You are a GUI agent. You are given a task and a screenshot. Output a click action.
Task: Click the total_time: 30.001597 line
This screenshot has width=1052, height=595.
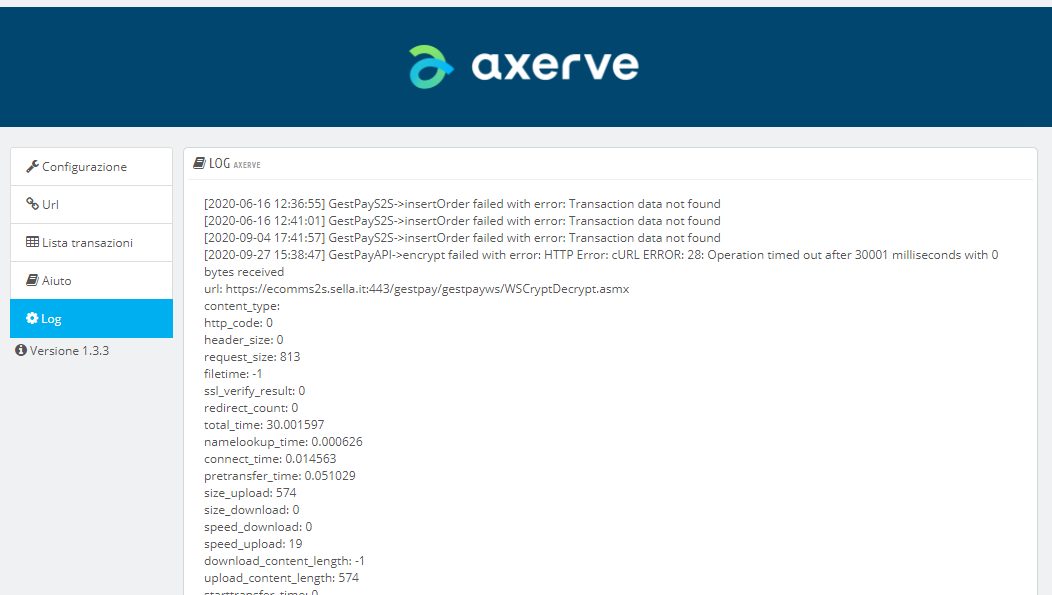[264, 425]
